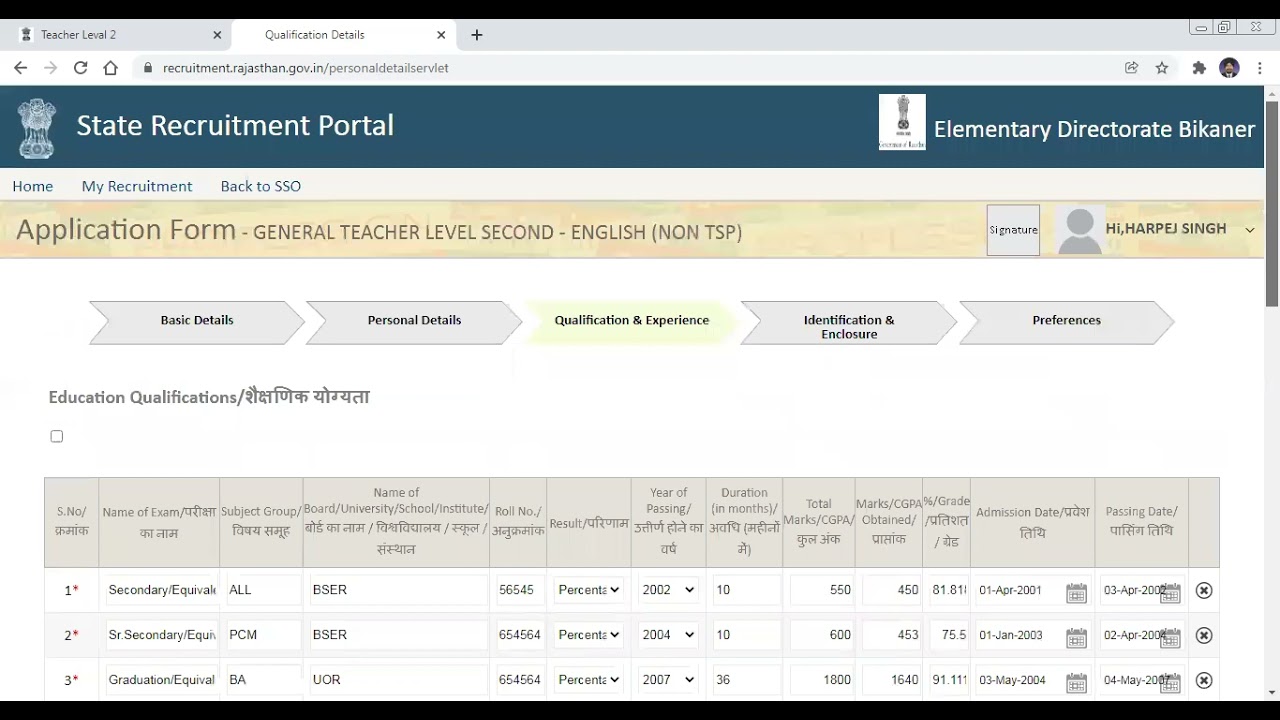The width and height of the screenshot is (1280, 720).
Task: Open calendar for Graduation admission date
Action: (x=1076, y=683)
